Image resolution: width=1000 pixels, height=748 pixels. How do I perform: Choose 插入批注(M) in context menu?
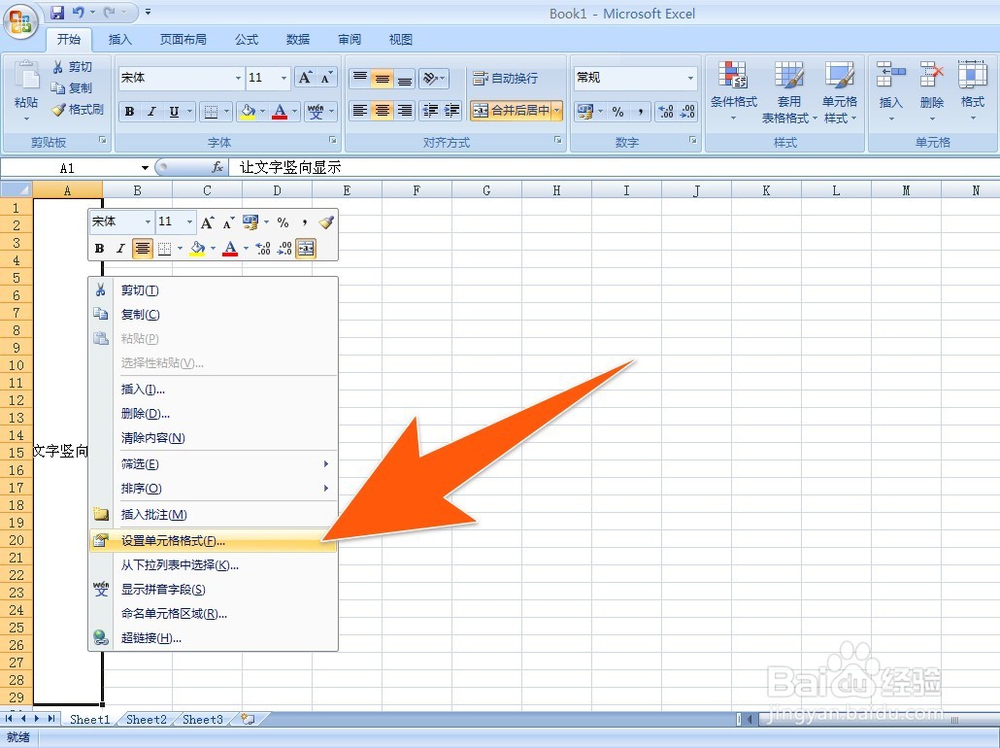point(213,515)
